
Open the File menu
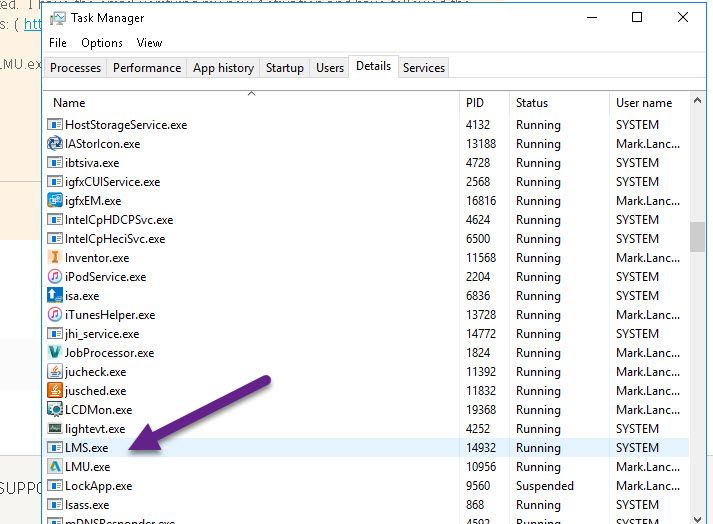click(58, 43)
